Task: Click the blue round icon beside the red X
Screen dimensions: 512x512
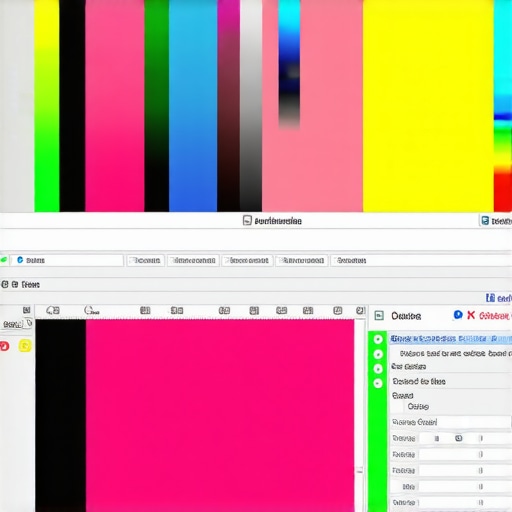Action: [x=458, y=315]
